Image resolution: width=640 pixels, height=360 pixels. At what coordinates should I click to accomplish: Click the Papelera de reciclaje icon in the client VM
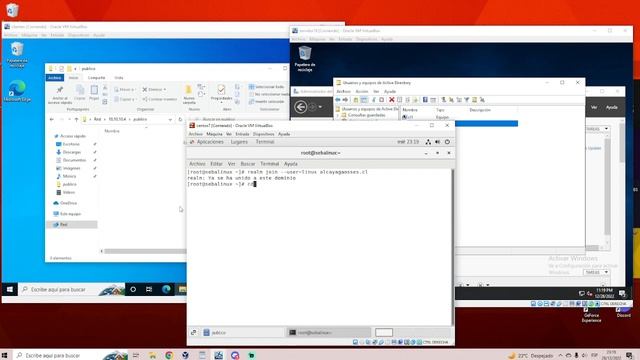click(x=17, y=54)
